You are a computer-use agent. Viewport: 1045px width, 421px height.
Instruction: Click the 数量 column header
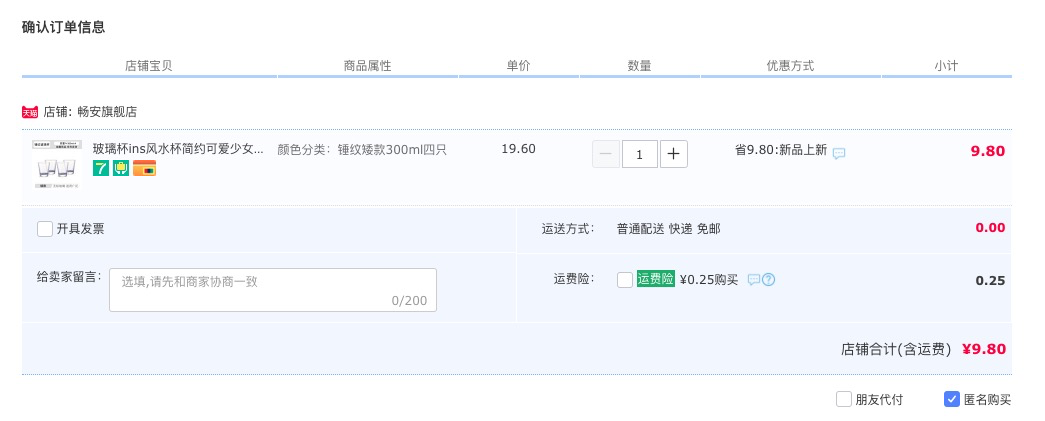639,66
